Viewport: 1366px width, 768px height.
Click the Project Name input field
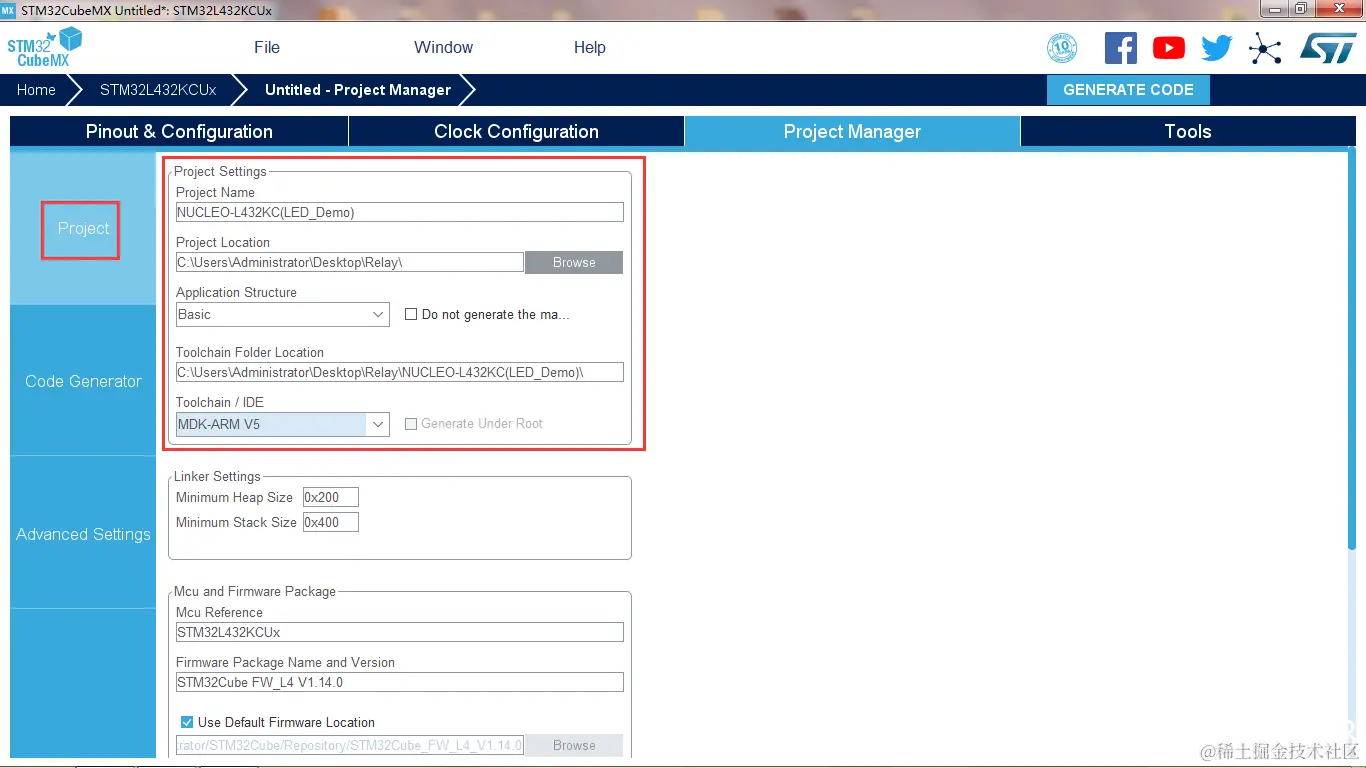pyautogui.click(x=400, y=212)
